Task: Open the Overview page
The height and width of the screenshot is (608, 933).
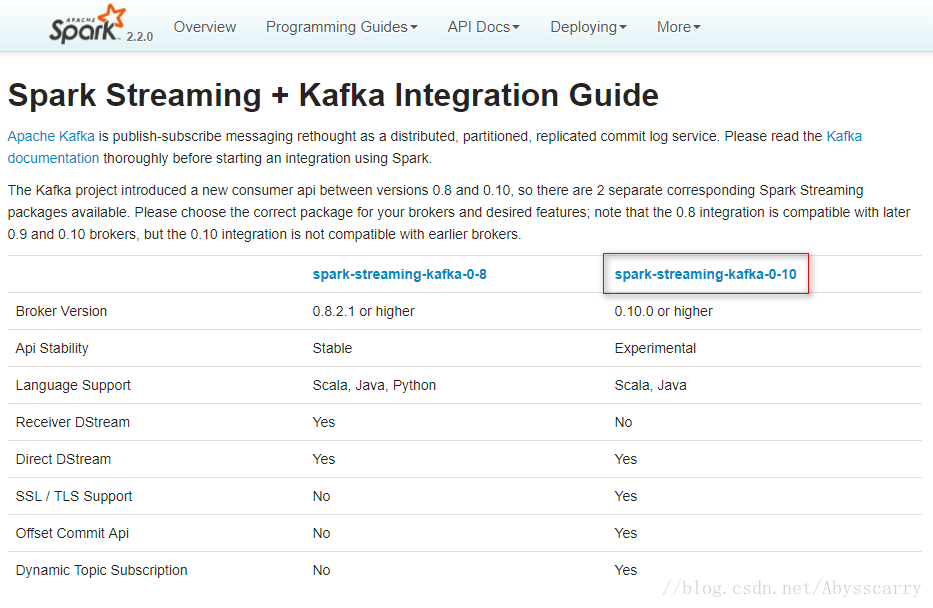Action: click(205, 27)
